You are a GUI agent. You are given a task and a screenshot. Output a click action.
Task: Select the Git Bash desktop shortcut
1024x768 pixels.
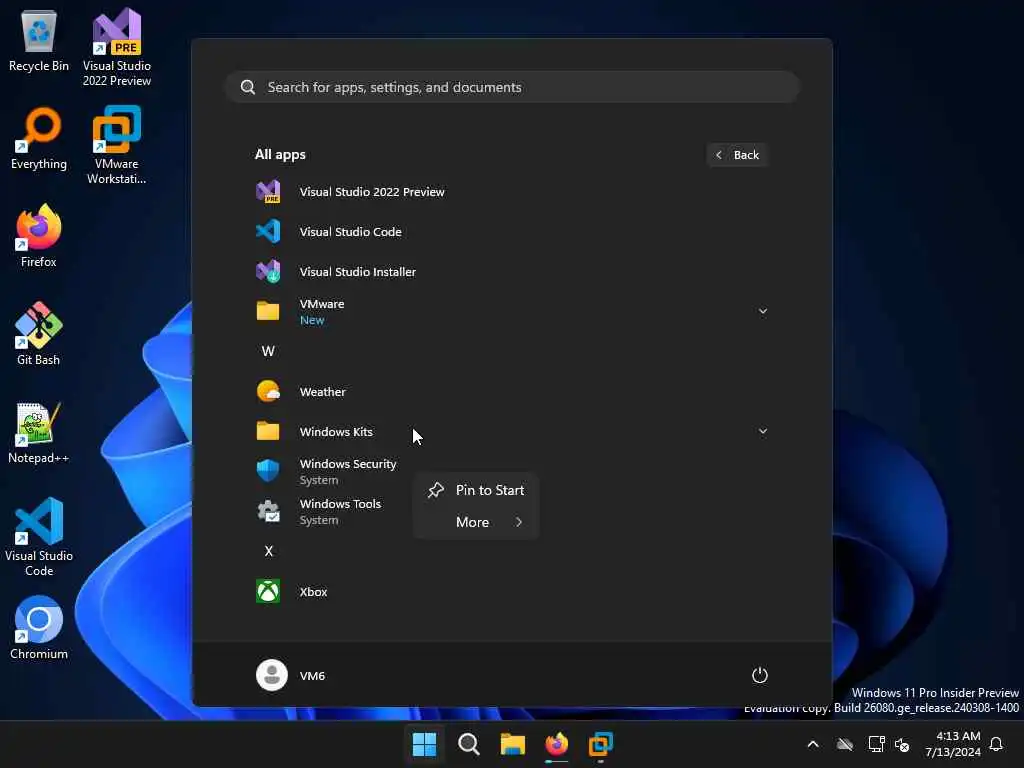39,334
